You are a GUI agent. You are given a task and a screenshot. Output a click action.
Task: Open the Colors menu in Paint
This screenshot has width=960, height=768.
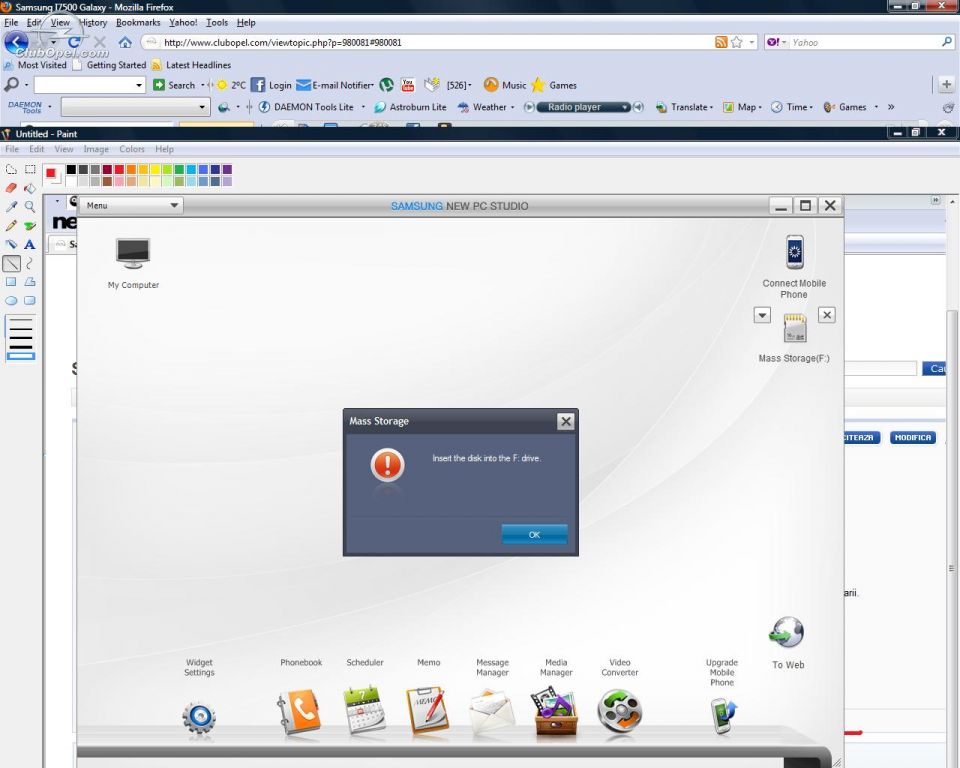(132, 149)
